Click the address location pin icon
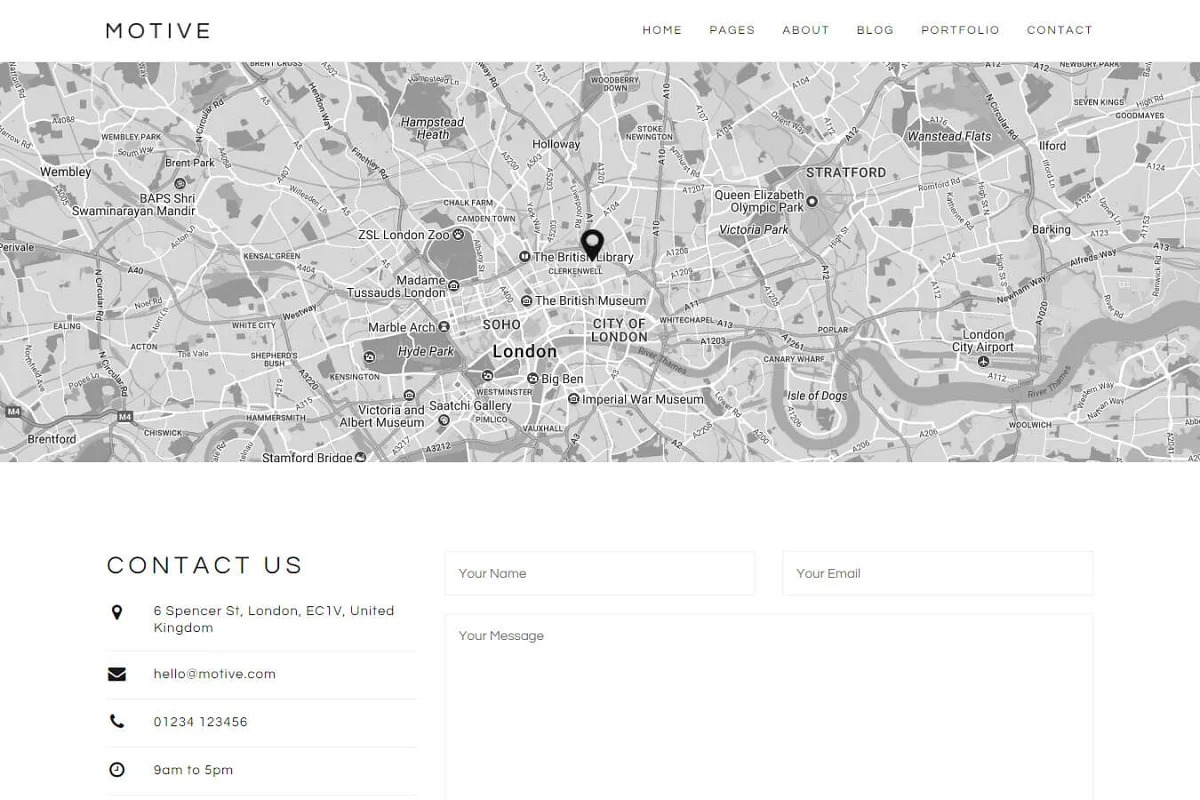This screenshot has height=800, width=1200. pos(117,612)
